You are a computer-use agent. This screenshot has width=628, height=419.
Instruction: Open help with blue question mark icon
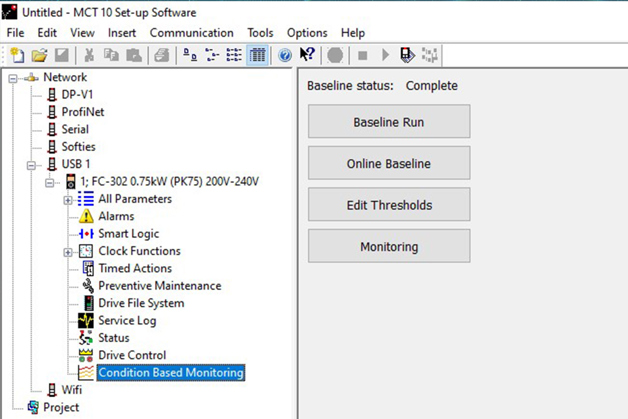(285, 55)
